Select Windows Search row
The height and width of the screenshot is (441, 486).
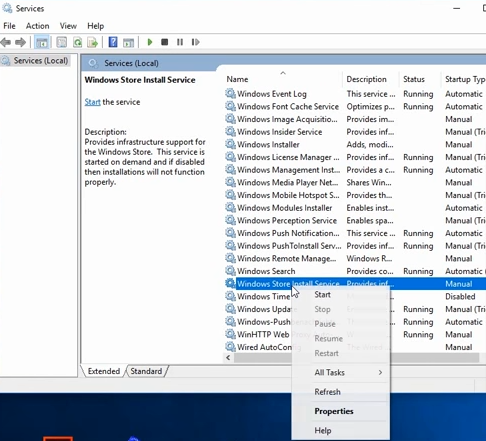click(355, 271)
